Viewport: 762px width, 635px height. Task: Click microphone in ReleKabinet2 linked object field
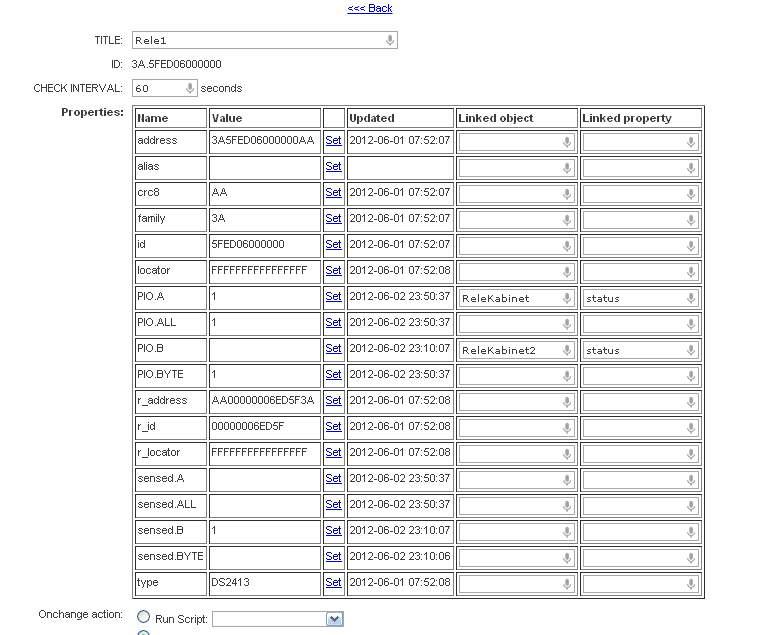567,350
